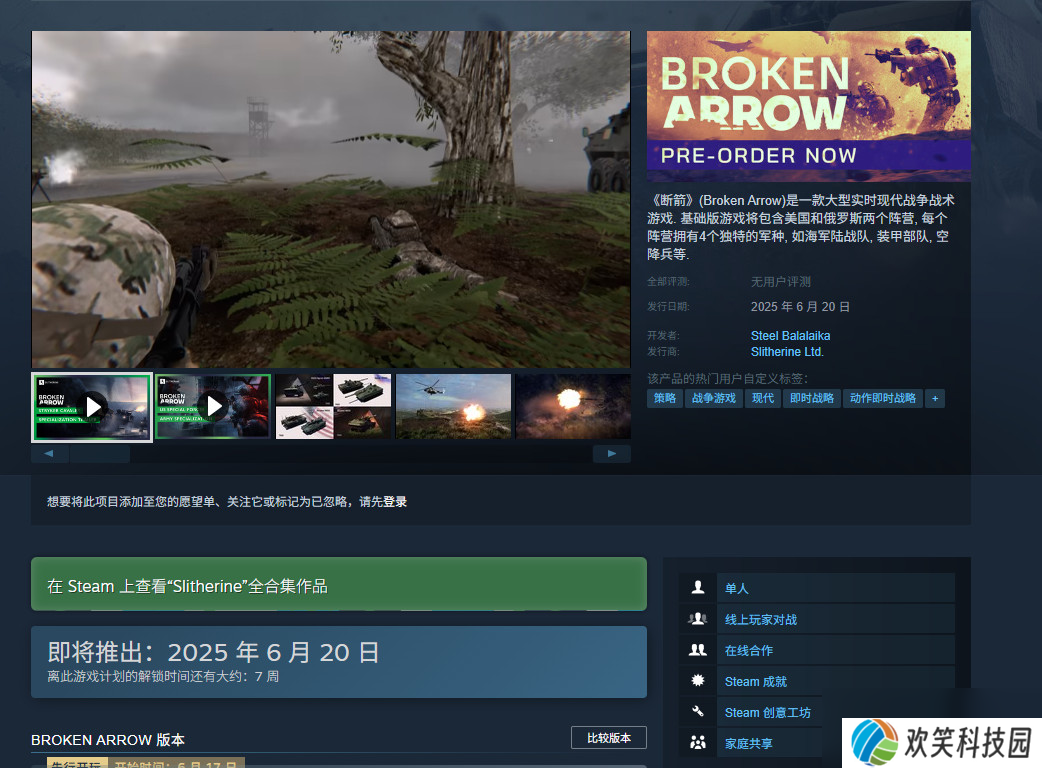Open the Steam 成就 feature link
The image size is (1042, 768).
click(756, 682)
